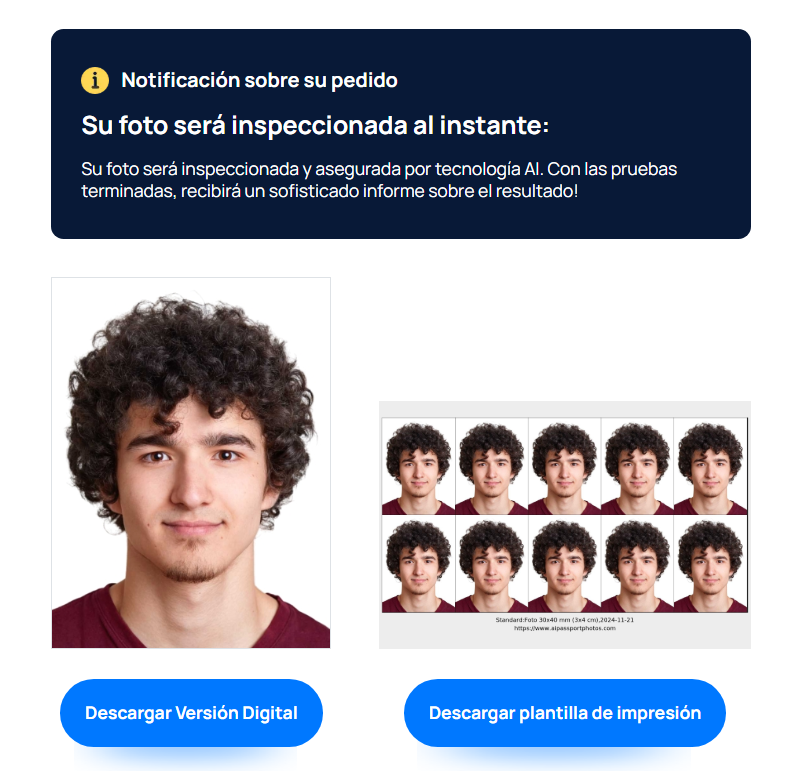Click the Notificación sobre su pedido title
The width and height of the screenshot is (810, 771).
pyautogui.click(x=259, y=80)
